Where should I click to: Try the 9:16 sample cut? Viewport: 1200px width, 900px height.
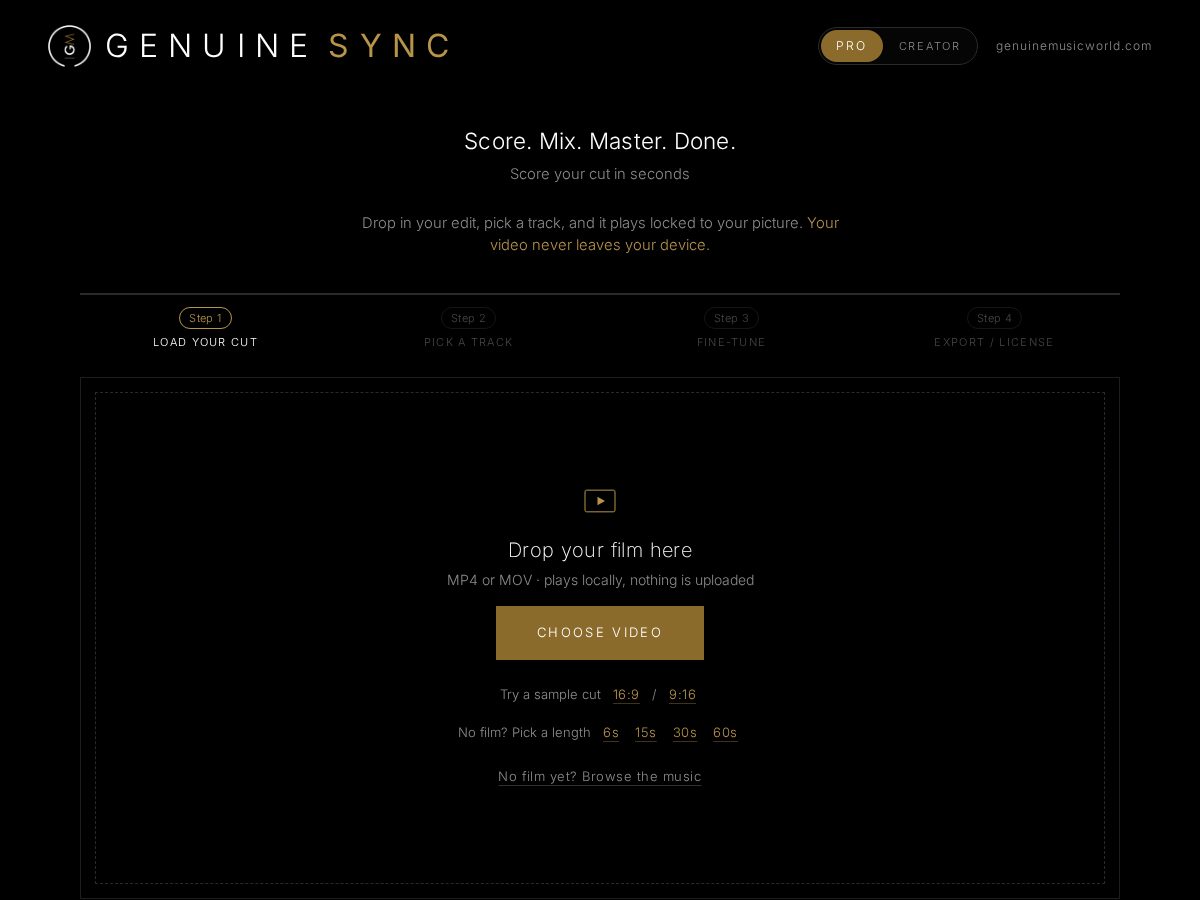click(x=682, y=695)
